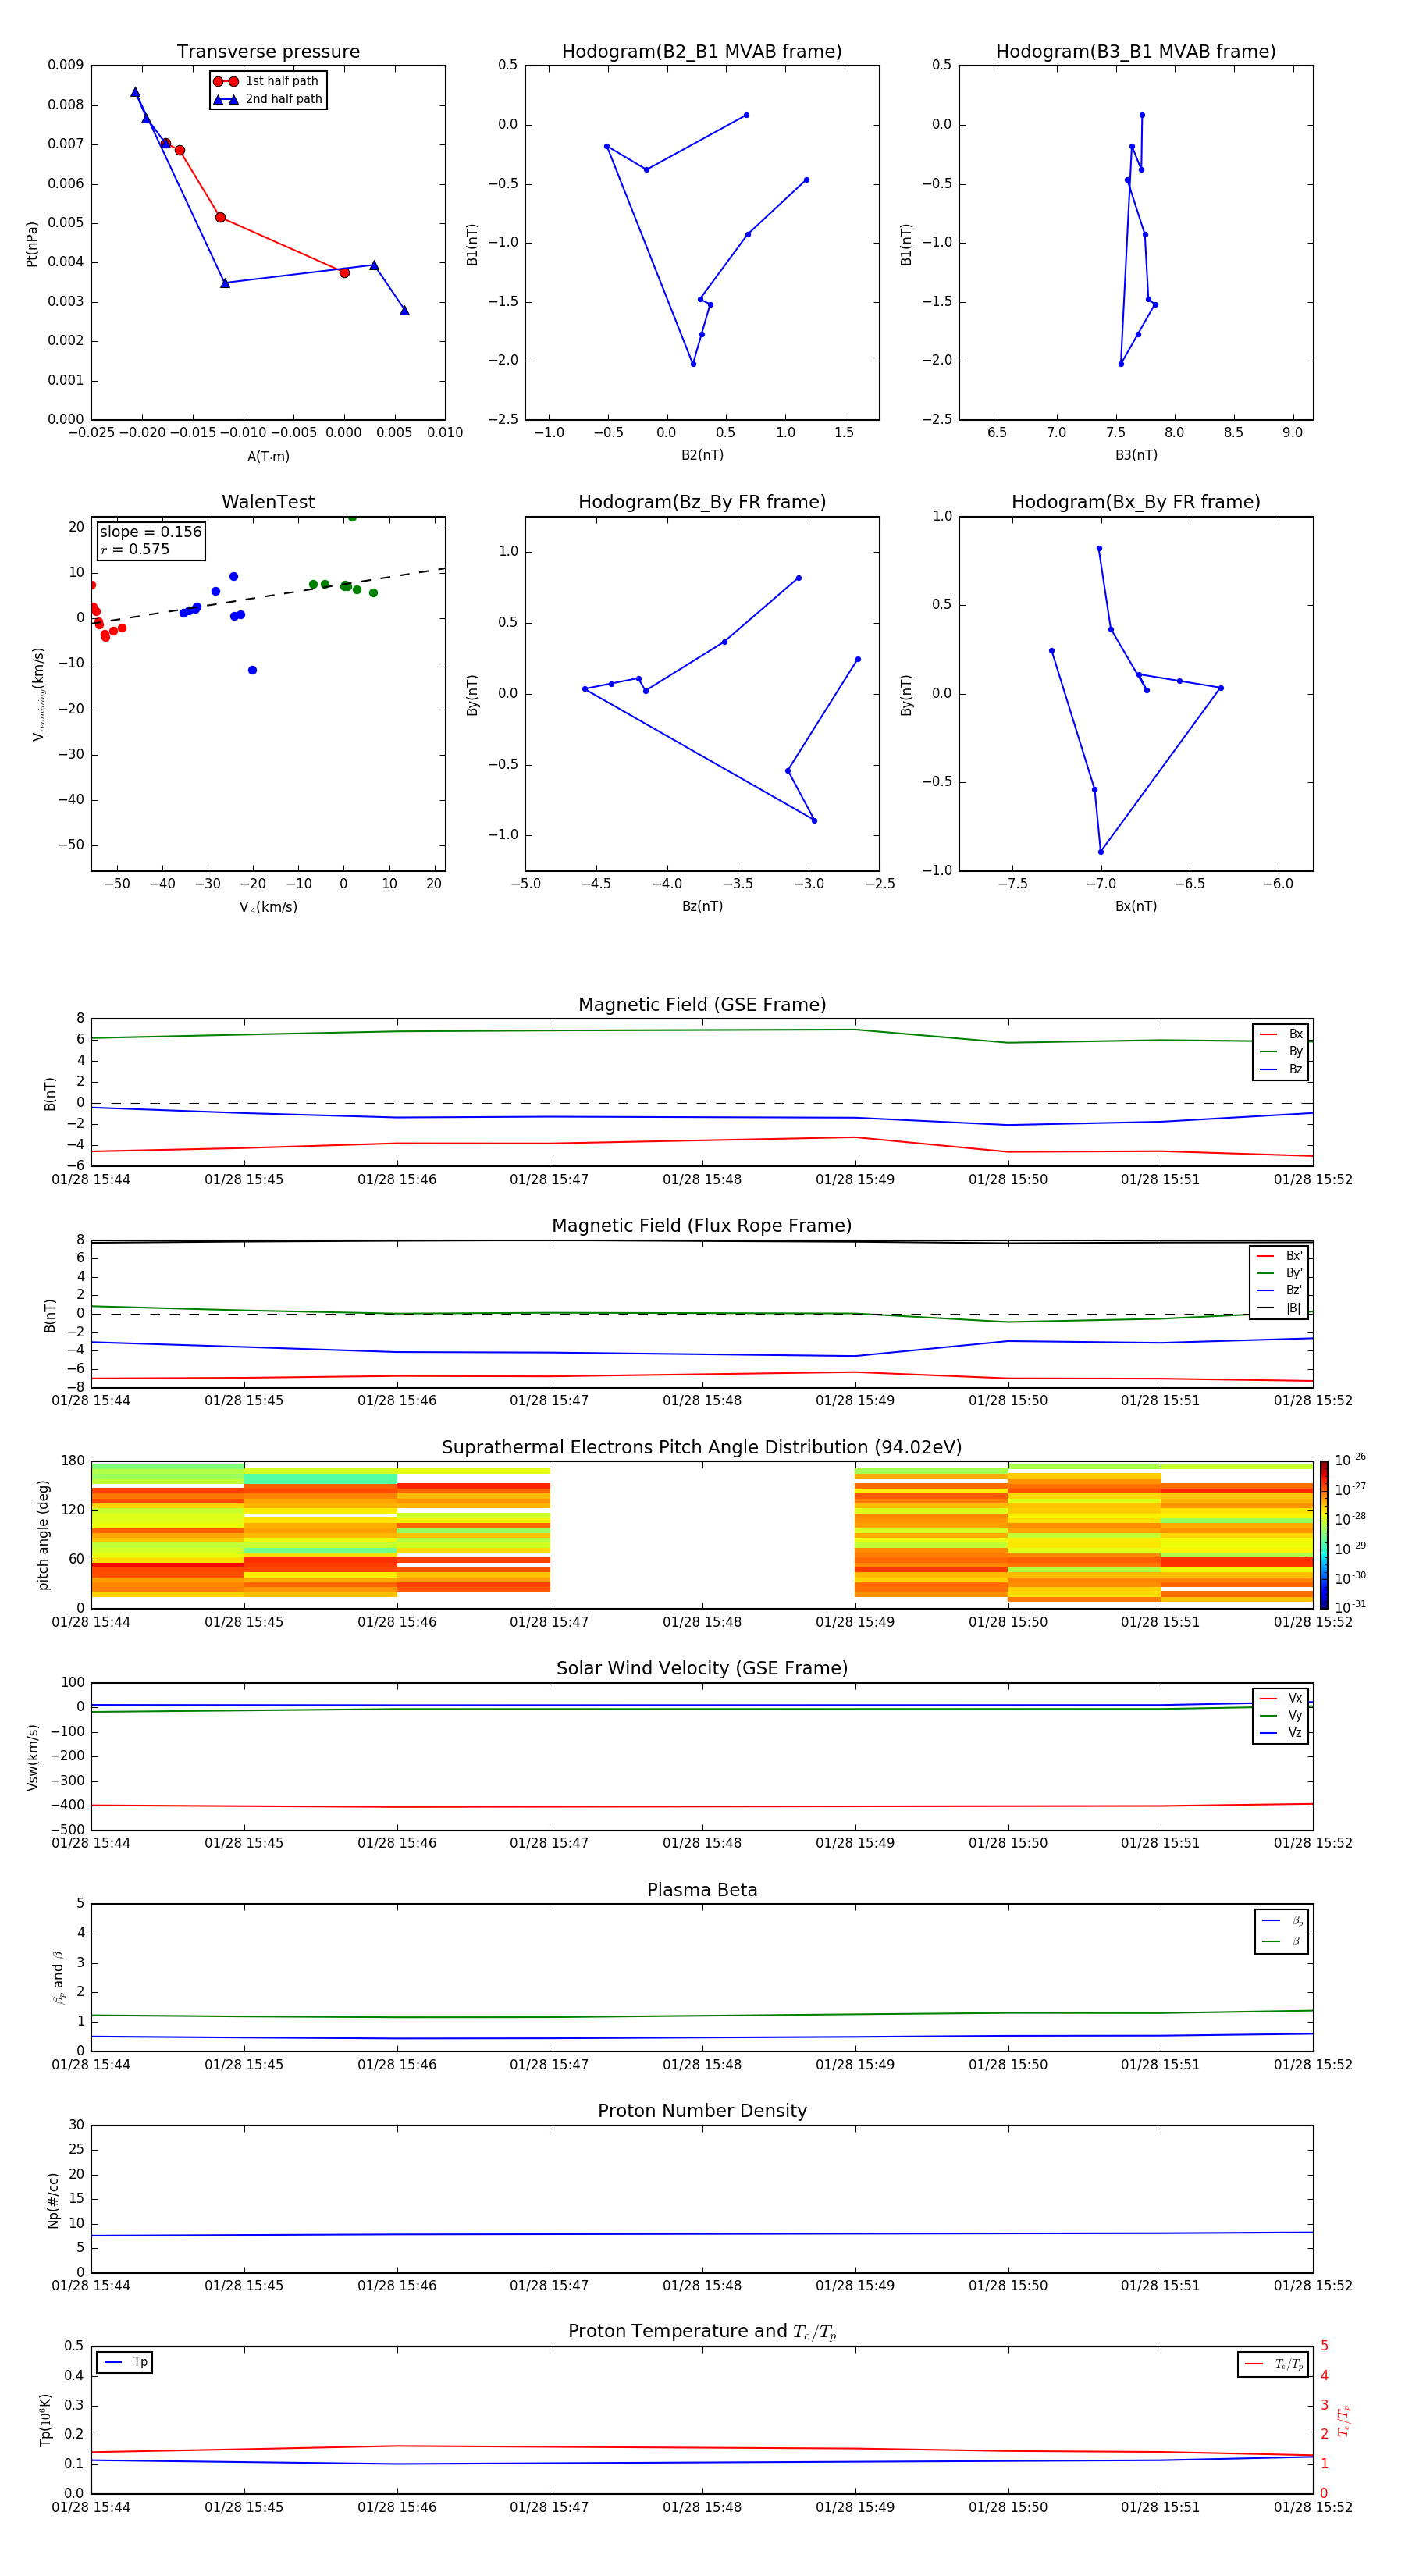Viewport: 1405px width, 2576px height.
Task: Click the 'Hodogram(B2_B1 MVAB frame)' title
Action: [702, 52]
